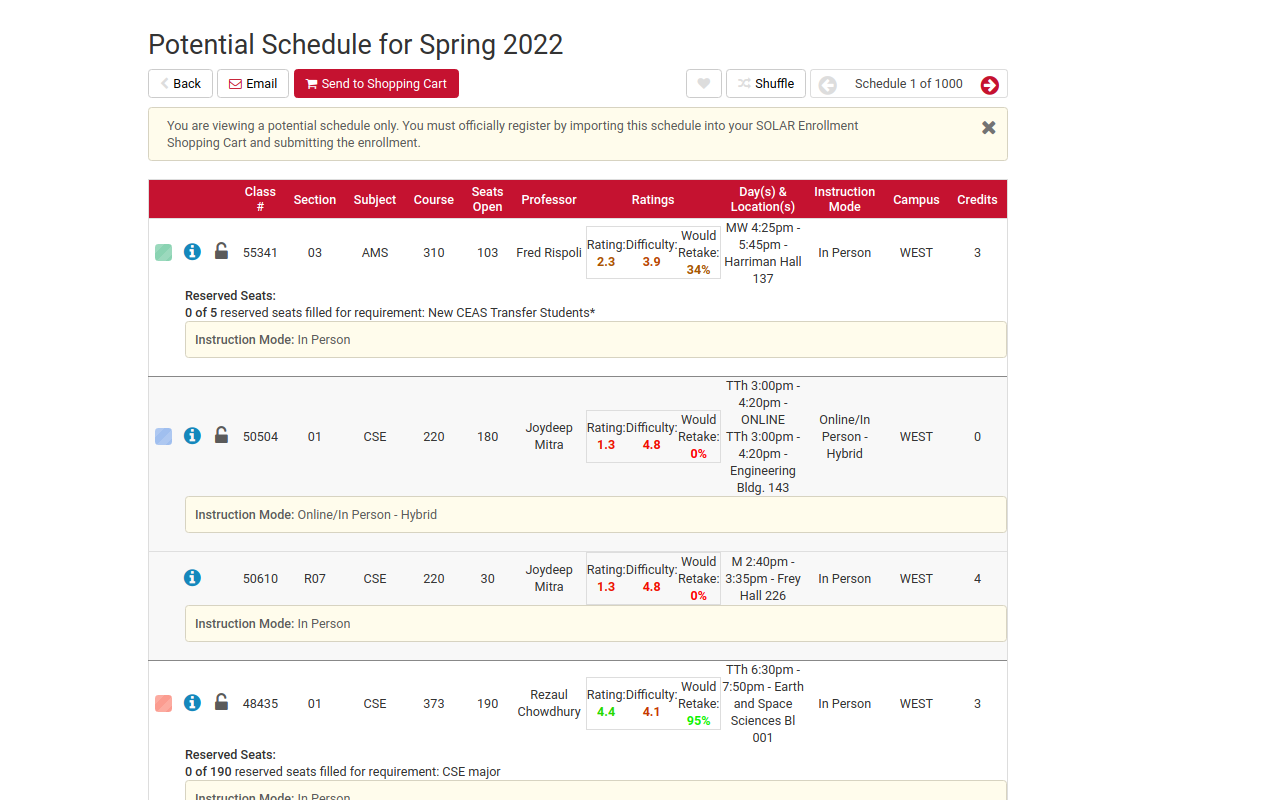Viewport: 1280px width, 800px height.
Task: Click the info icon beside class 50504
Action: [x=192, y=436]
